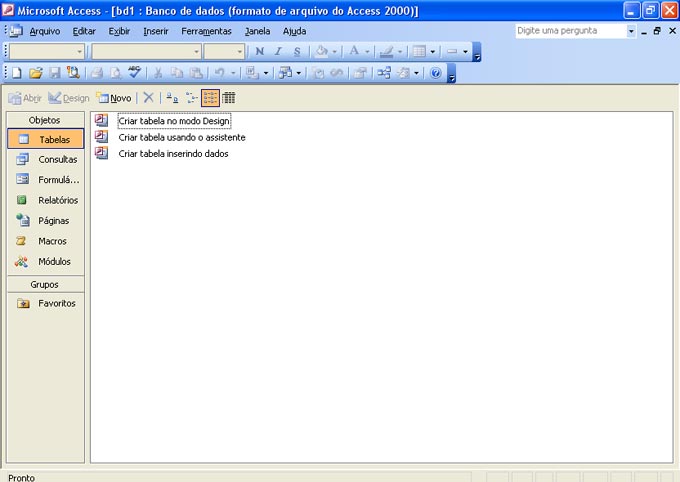Viewport: 680px width, 482px height.
Task: Click the Analyze toolbar icon
Action: click(x=285, y=73)
